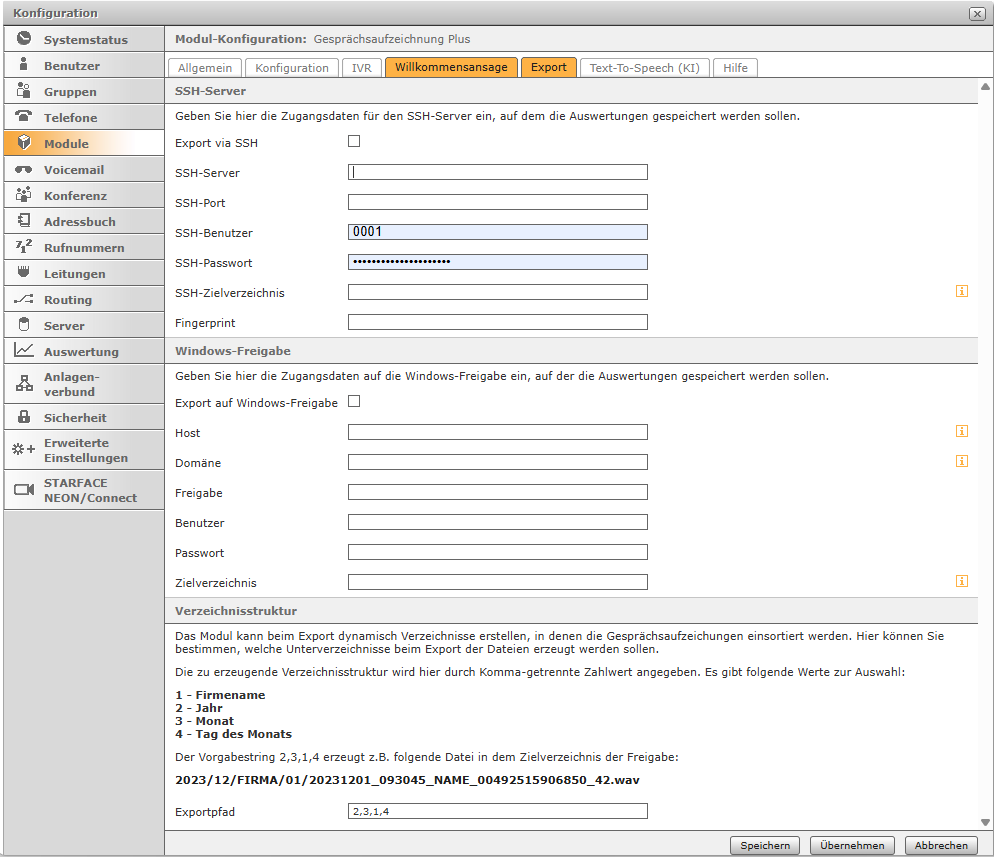Click the Adressbuch book icon

24,221
